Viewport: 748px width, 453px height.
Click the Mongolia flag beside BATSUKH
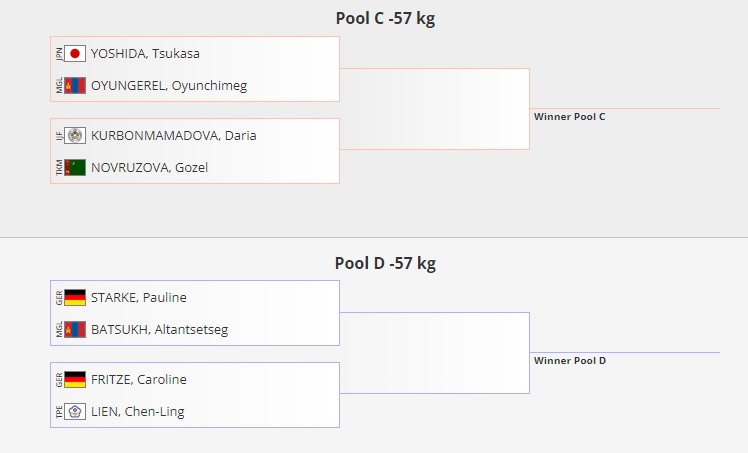click(x=75, y=330)
